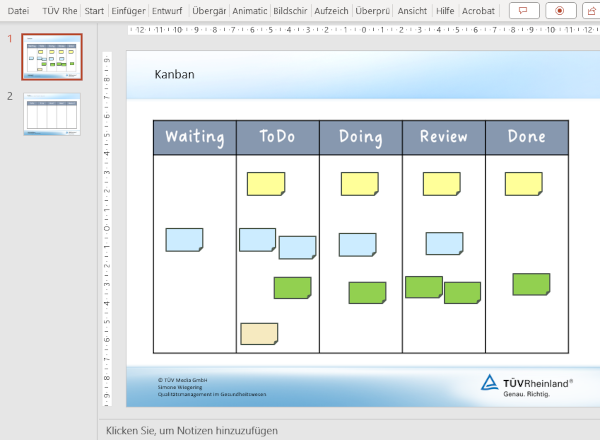The height and width of the screenshot is (440, 600).
Task: Open the Datei menu
Action: point(18,10)
